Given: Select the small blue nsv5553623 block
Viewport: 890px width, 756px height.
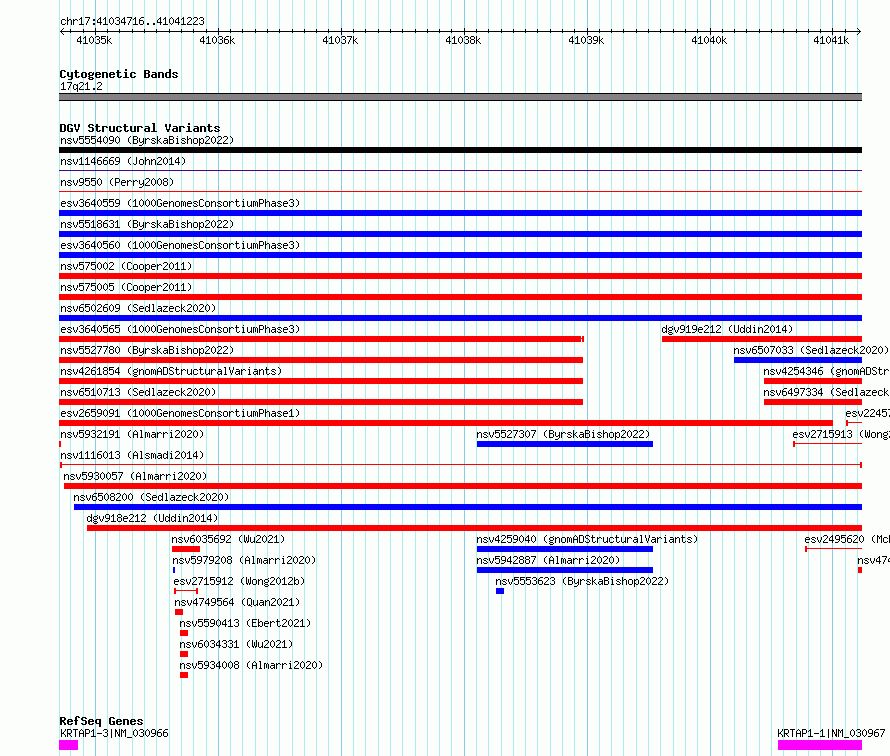Looking at the screenshot, I should click(x=500, y=591).
